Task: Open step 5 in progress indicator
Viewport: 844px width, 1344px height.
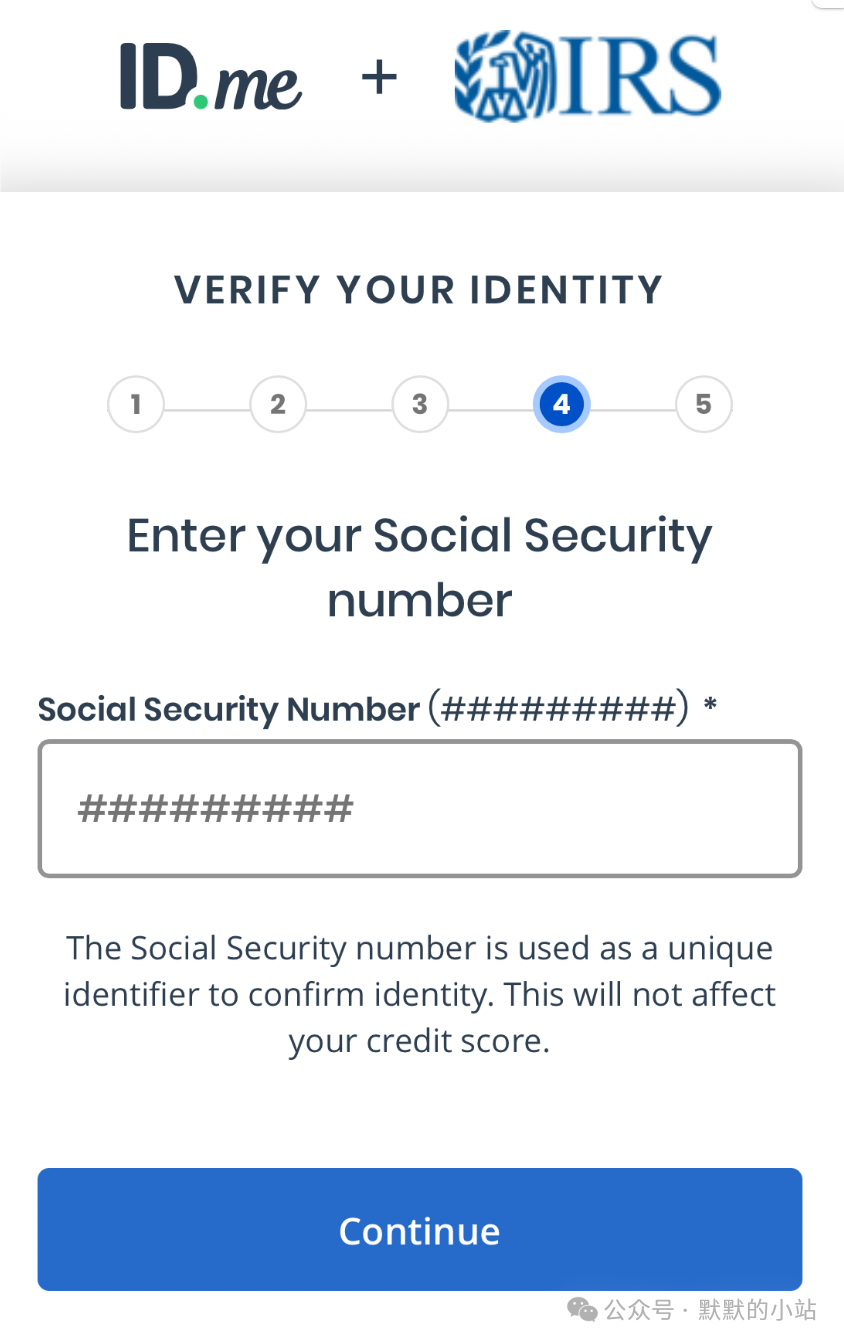Action: coord(704,404)
